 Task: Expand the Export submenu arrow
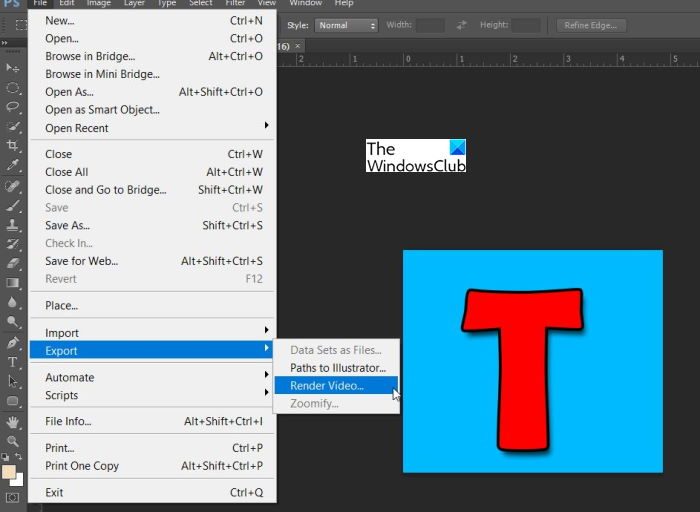point(267,348)
